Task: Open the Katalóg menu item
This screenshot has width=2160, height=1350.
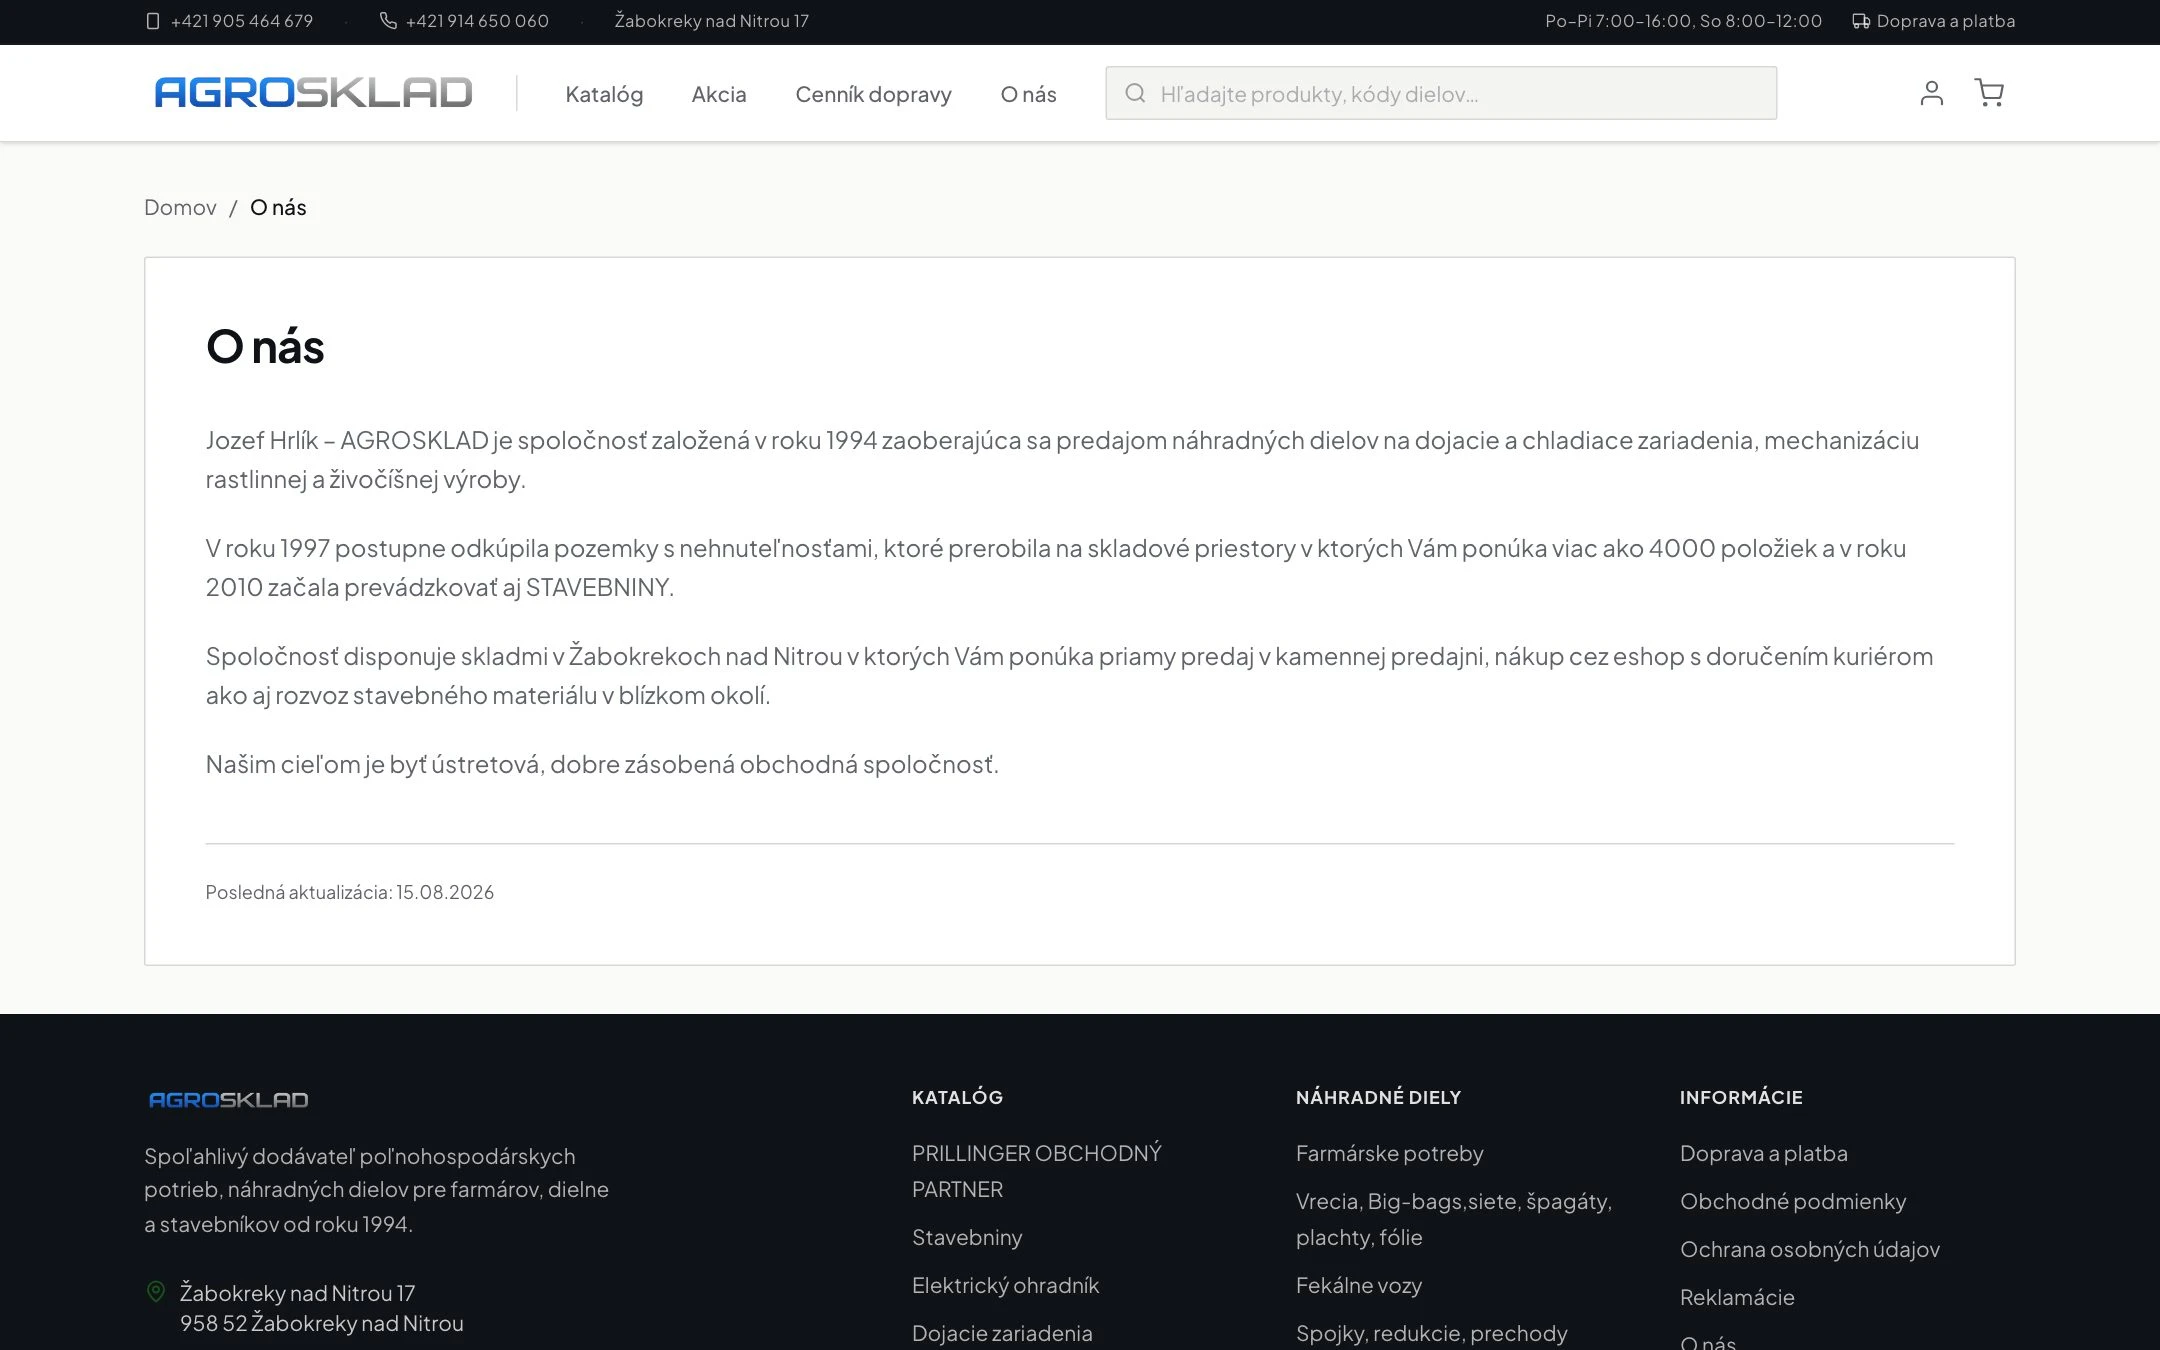Action: pyautogui.click(x=604, y=94)
